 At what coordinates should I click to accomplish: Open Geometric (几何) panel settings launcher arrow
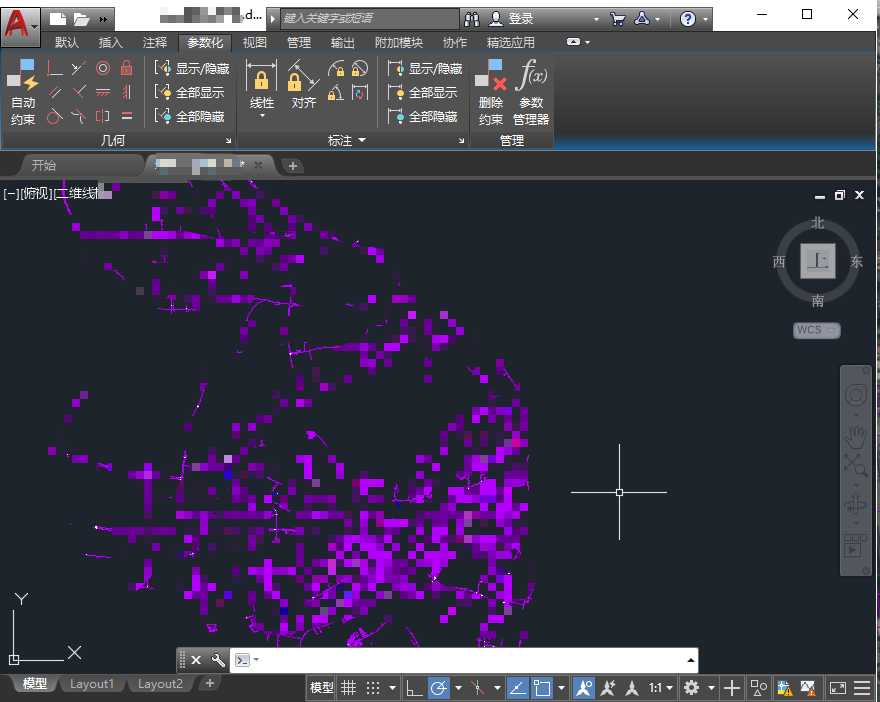point(228,140)
